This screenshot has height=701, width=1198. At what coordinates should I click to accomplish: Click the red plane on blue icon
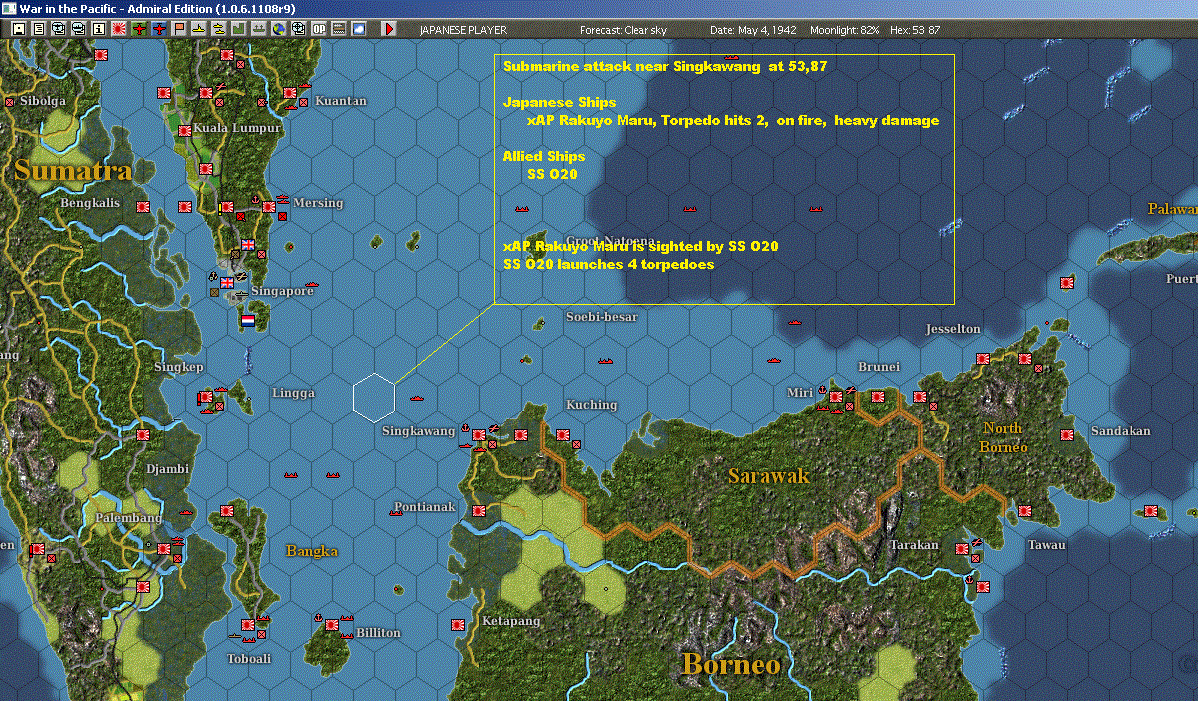(x=159, y=29)
